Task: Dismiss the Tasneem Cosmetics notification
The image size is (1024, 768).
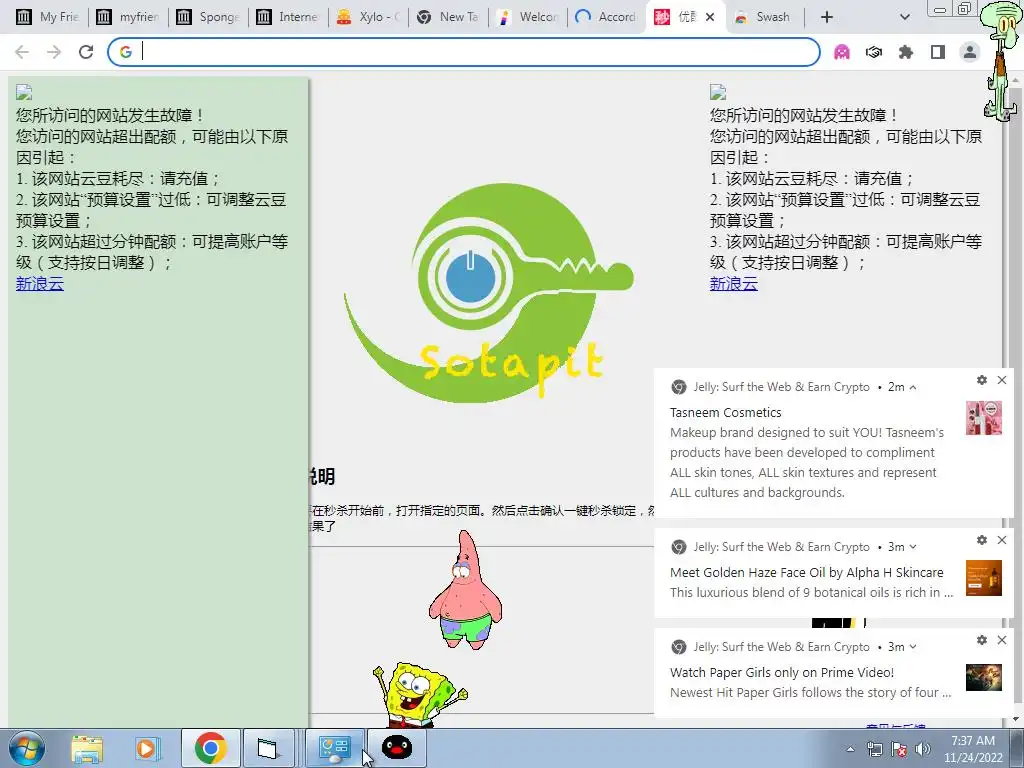Action: click(1002, 380)
